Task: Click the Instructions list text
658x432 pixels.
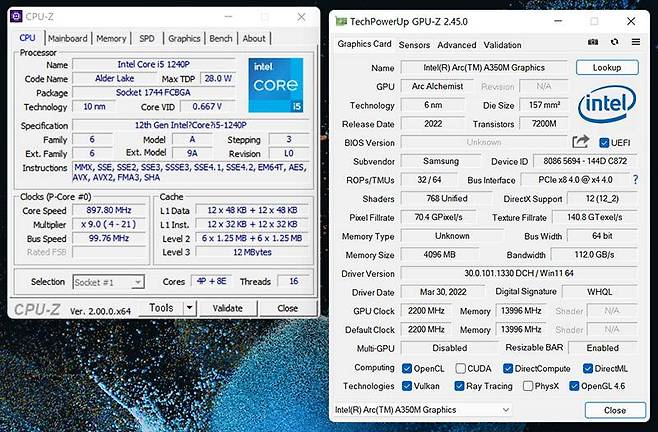Action: tap(191, 172)
